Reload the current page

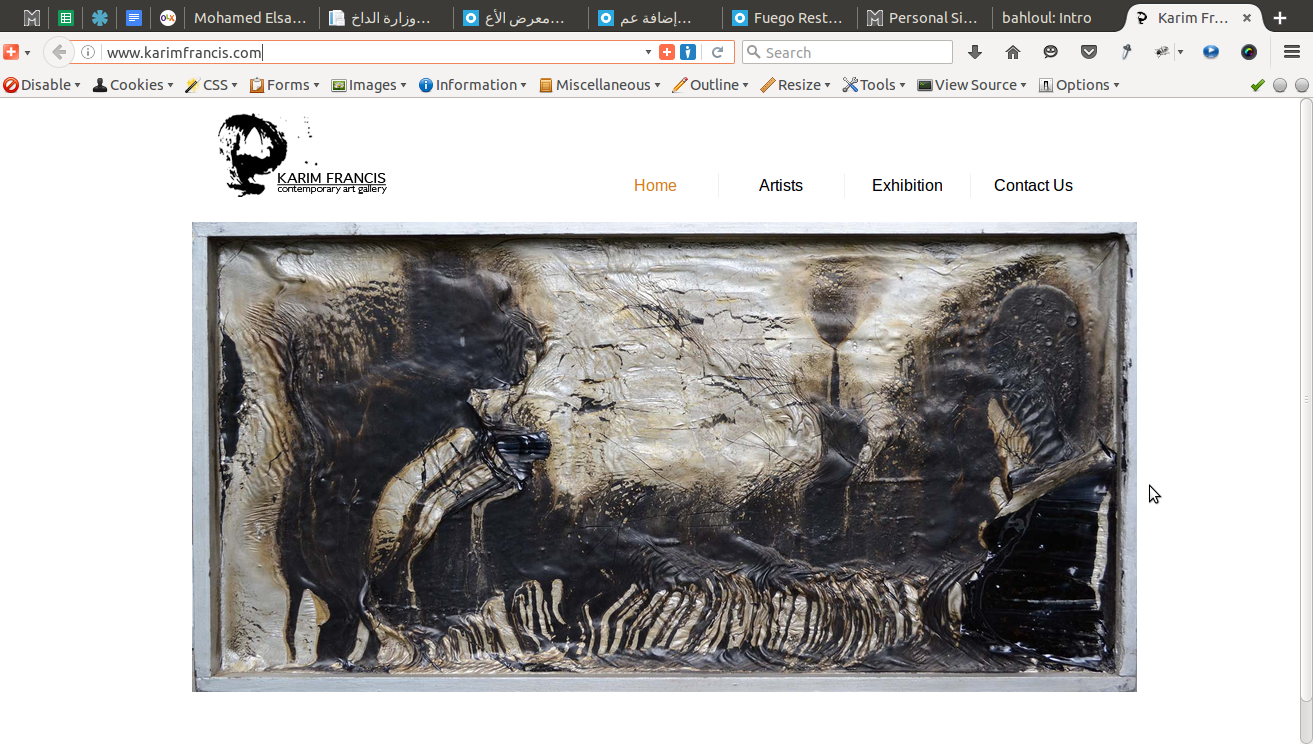click(x=717, y=52)
